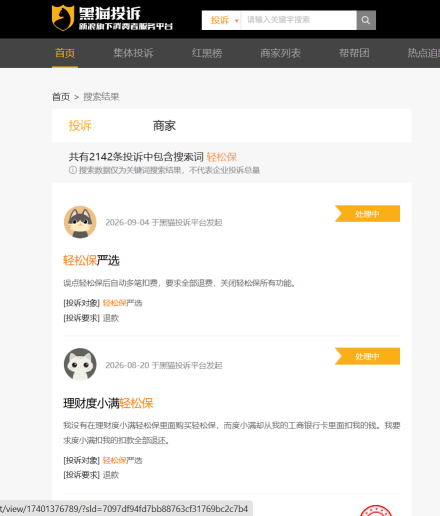
Task: Click the 2026-09-04 complaint date text
Action: pos(164,222)
